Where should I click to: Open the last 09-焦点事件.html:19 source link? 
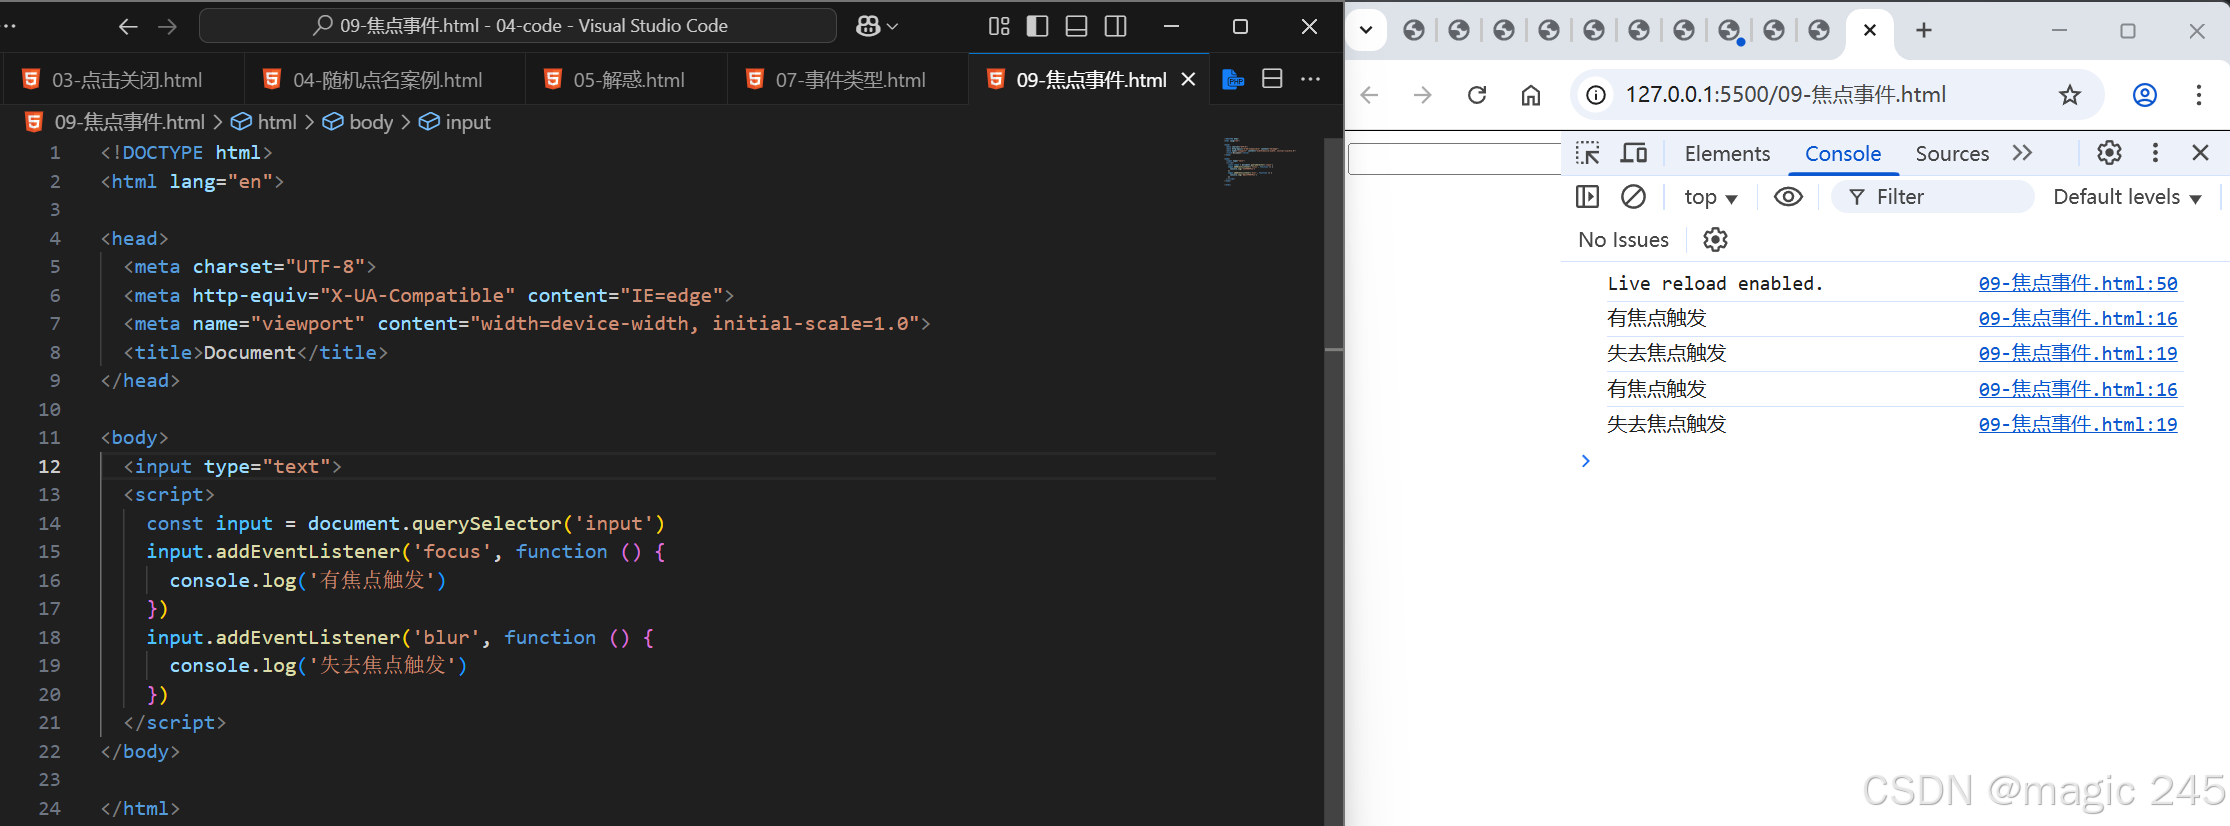(x=2077, y=425)
